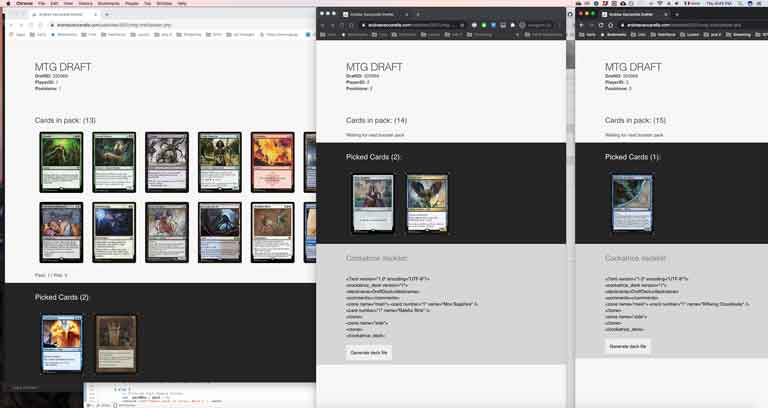Open a new tab in middle browser window

click(x=418, y=14)
